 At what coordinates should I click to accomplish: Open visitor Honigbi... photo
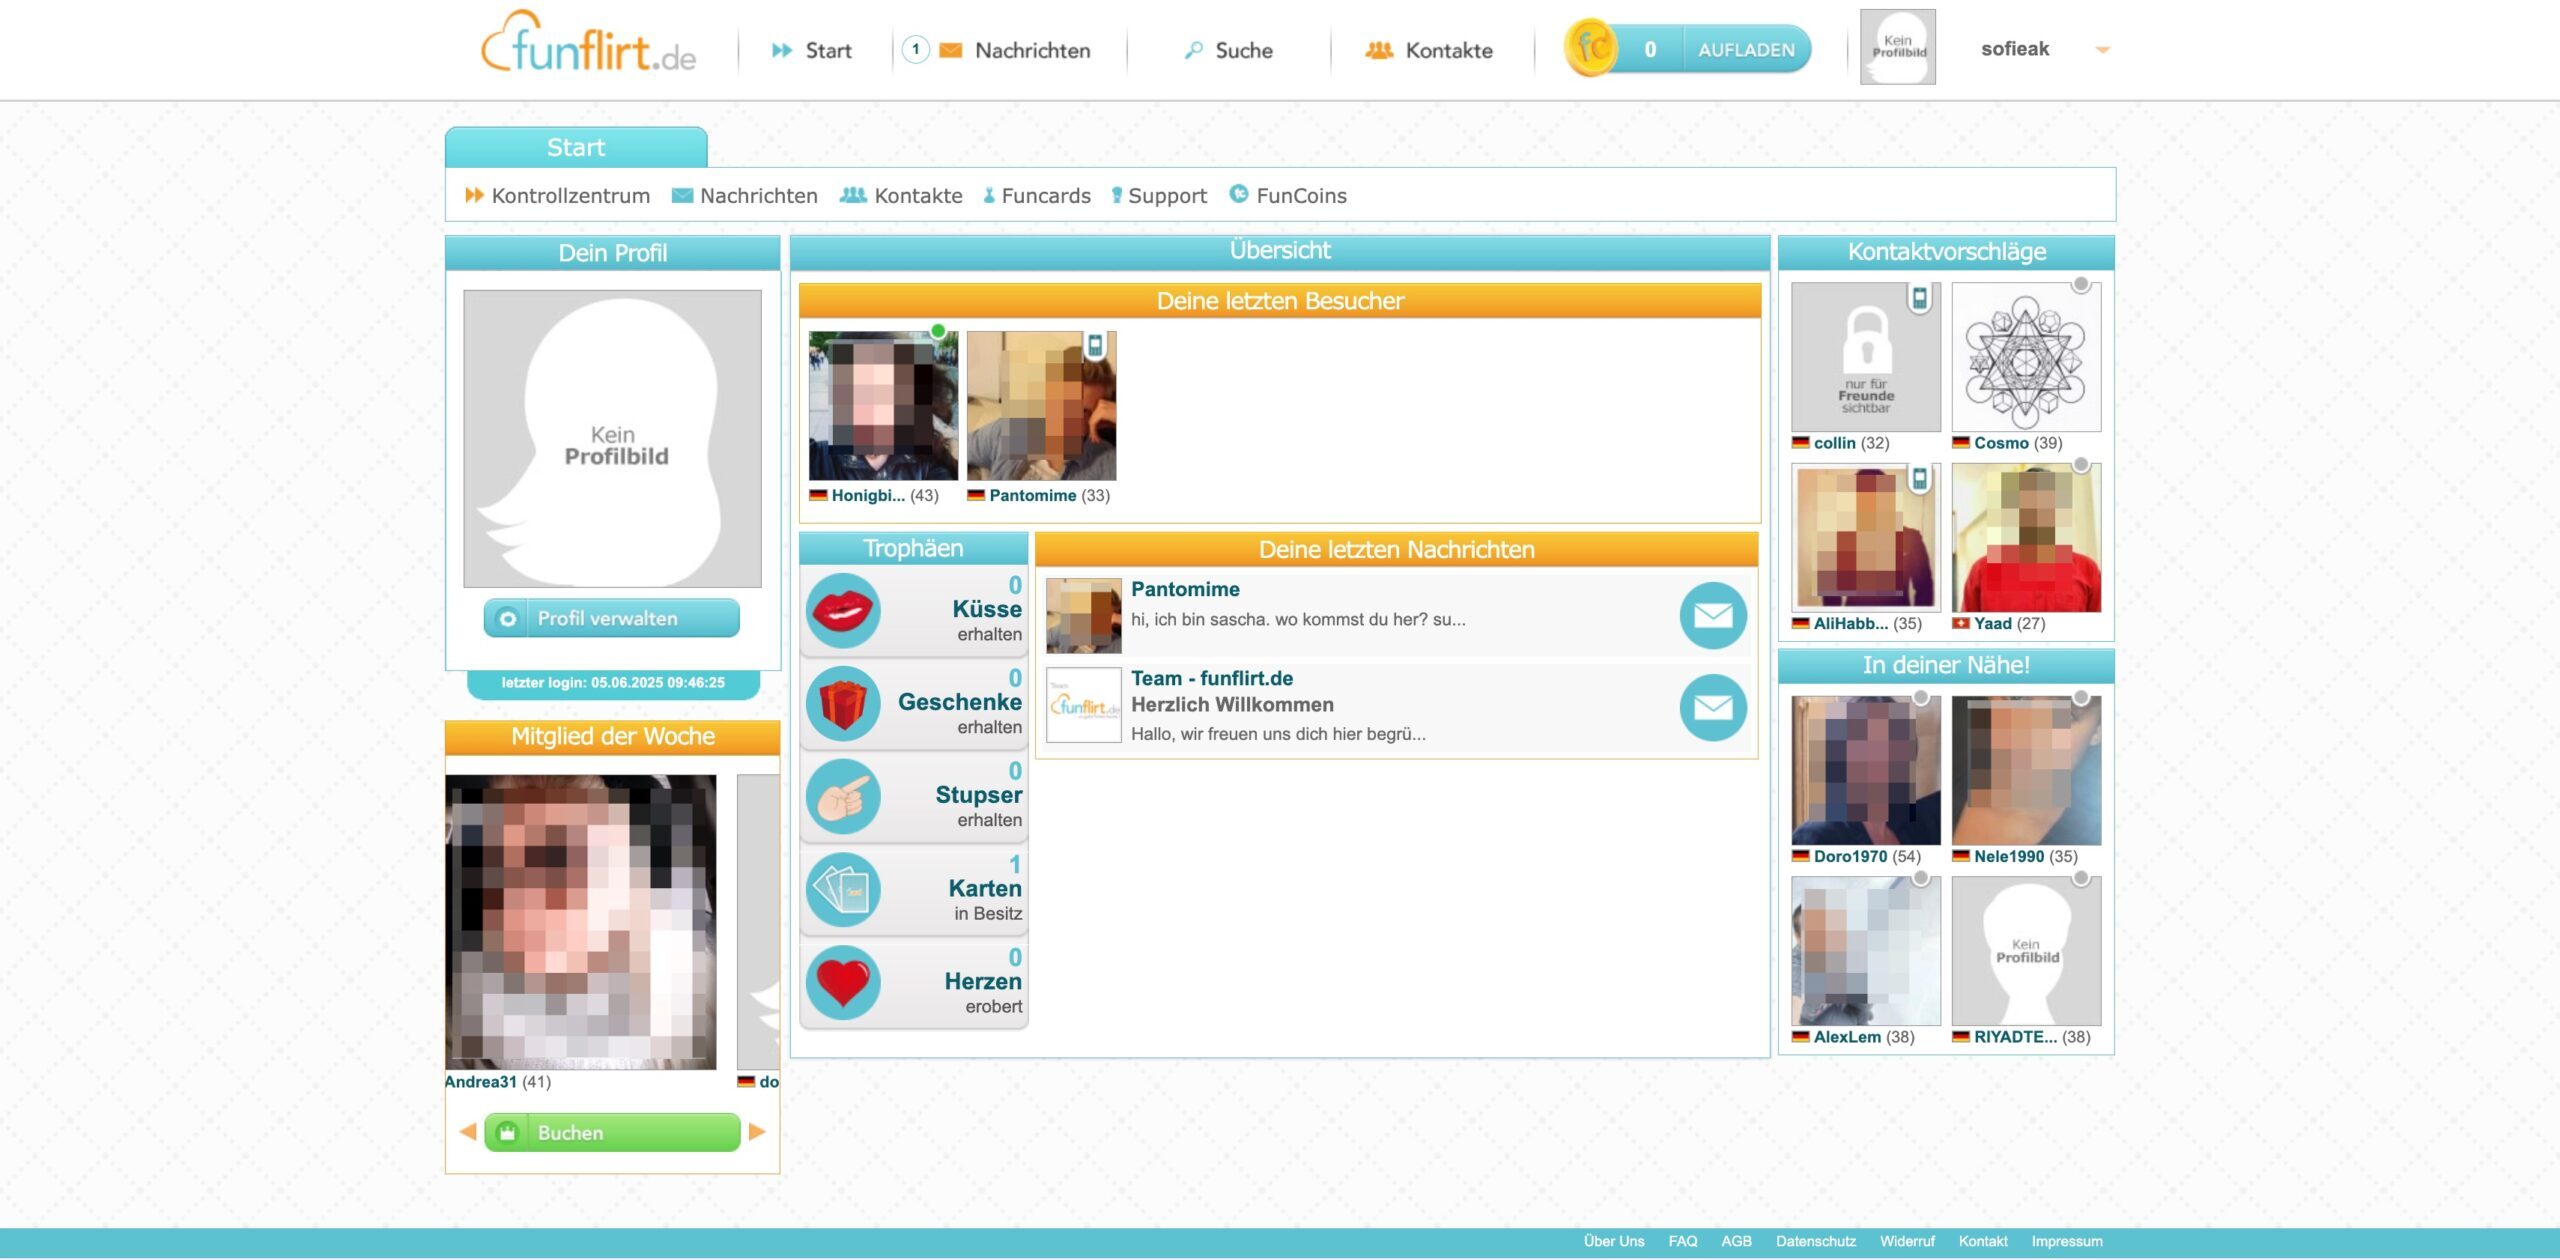tap(883, 406)
